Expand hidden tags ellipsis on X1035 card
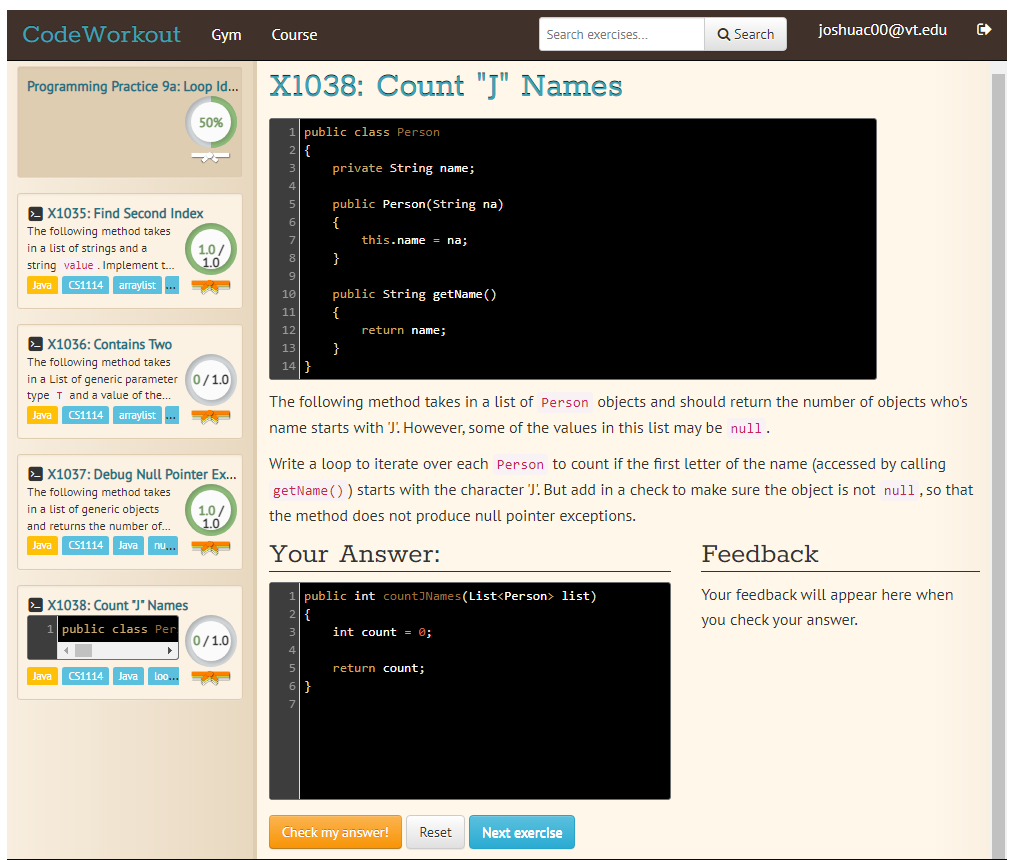 (169, 284)
